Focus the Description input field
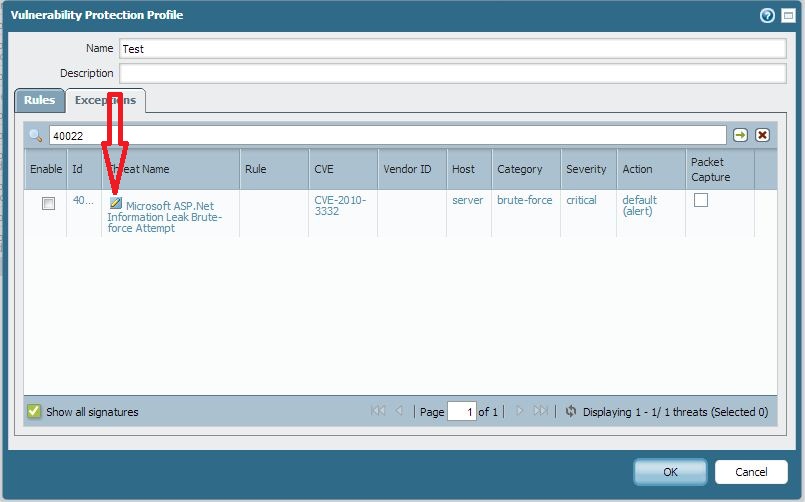 coord(452,73)
